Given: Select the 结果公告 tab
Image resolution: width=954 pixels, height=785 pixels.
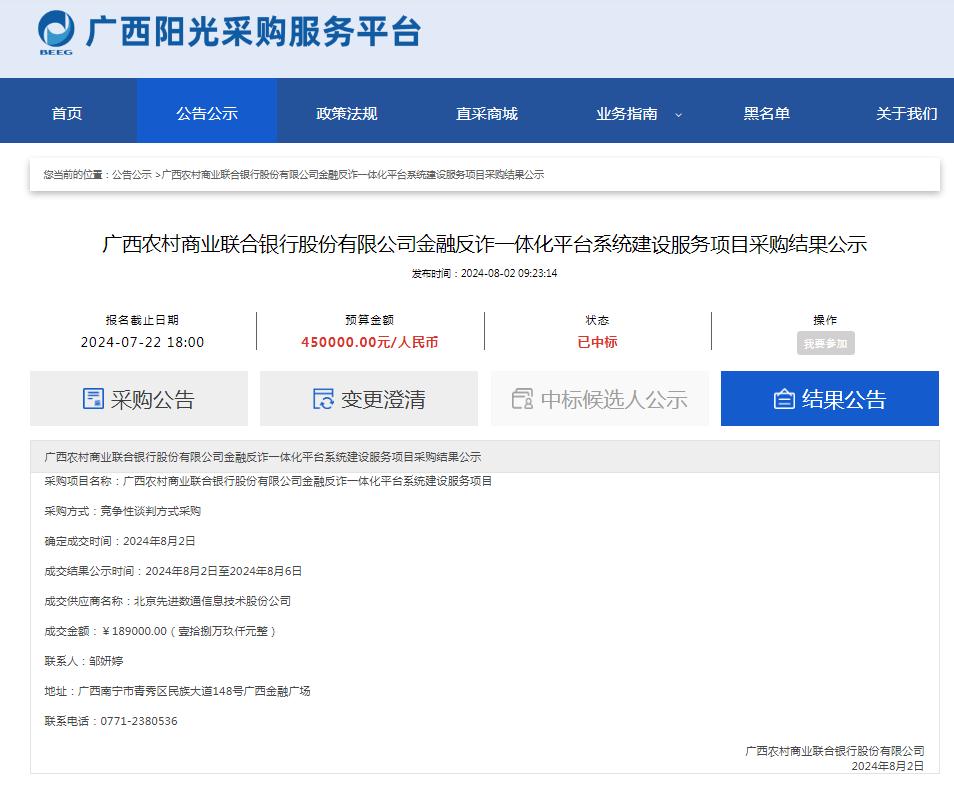Looking at the screenshot, I should click(830, 399).
